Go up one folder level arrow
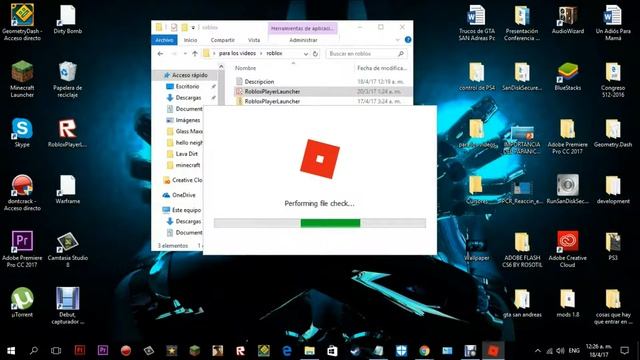 click(195, 53)
